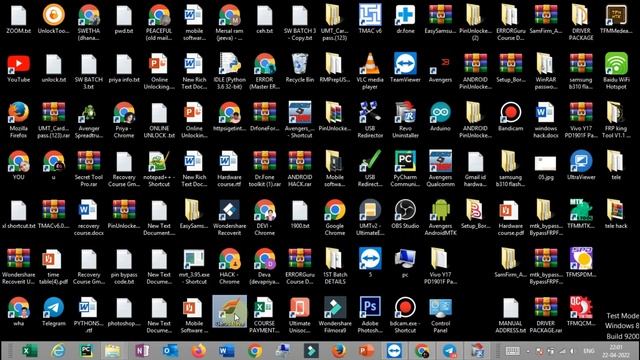The image size is (640, 360).
Task: Select the pin bypass code.txt file
Action: pos(124,267)
